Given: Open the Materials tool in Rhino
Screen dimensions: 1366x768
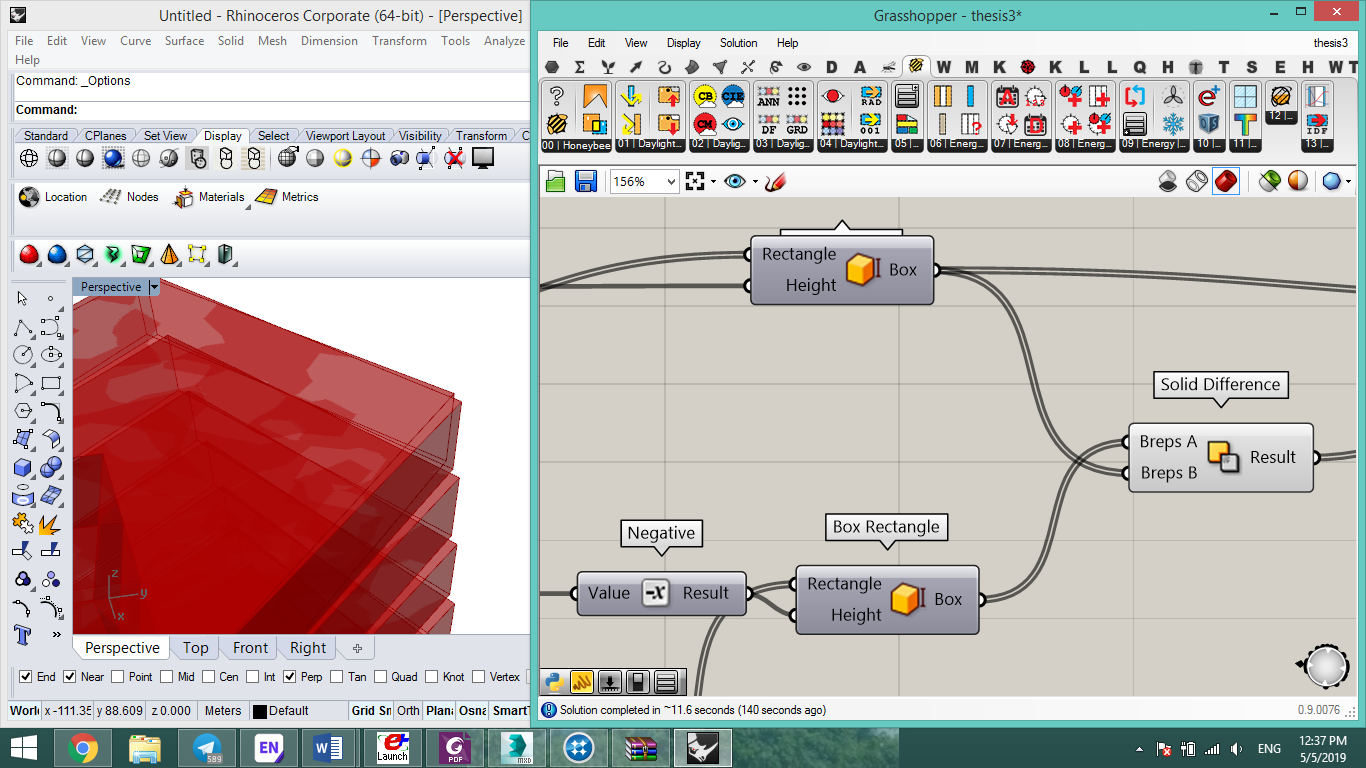Looking at the screenshot, I should coord(209,197).
